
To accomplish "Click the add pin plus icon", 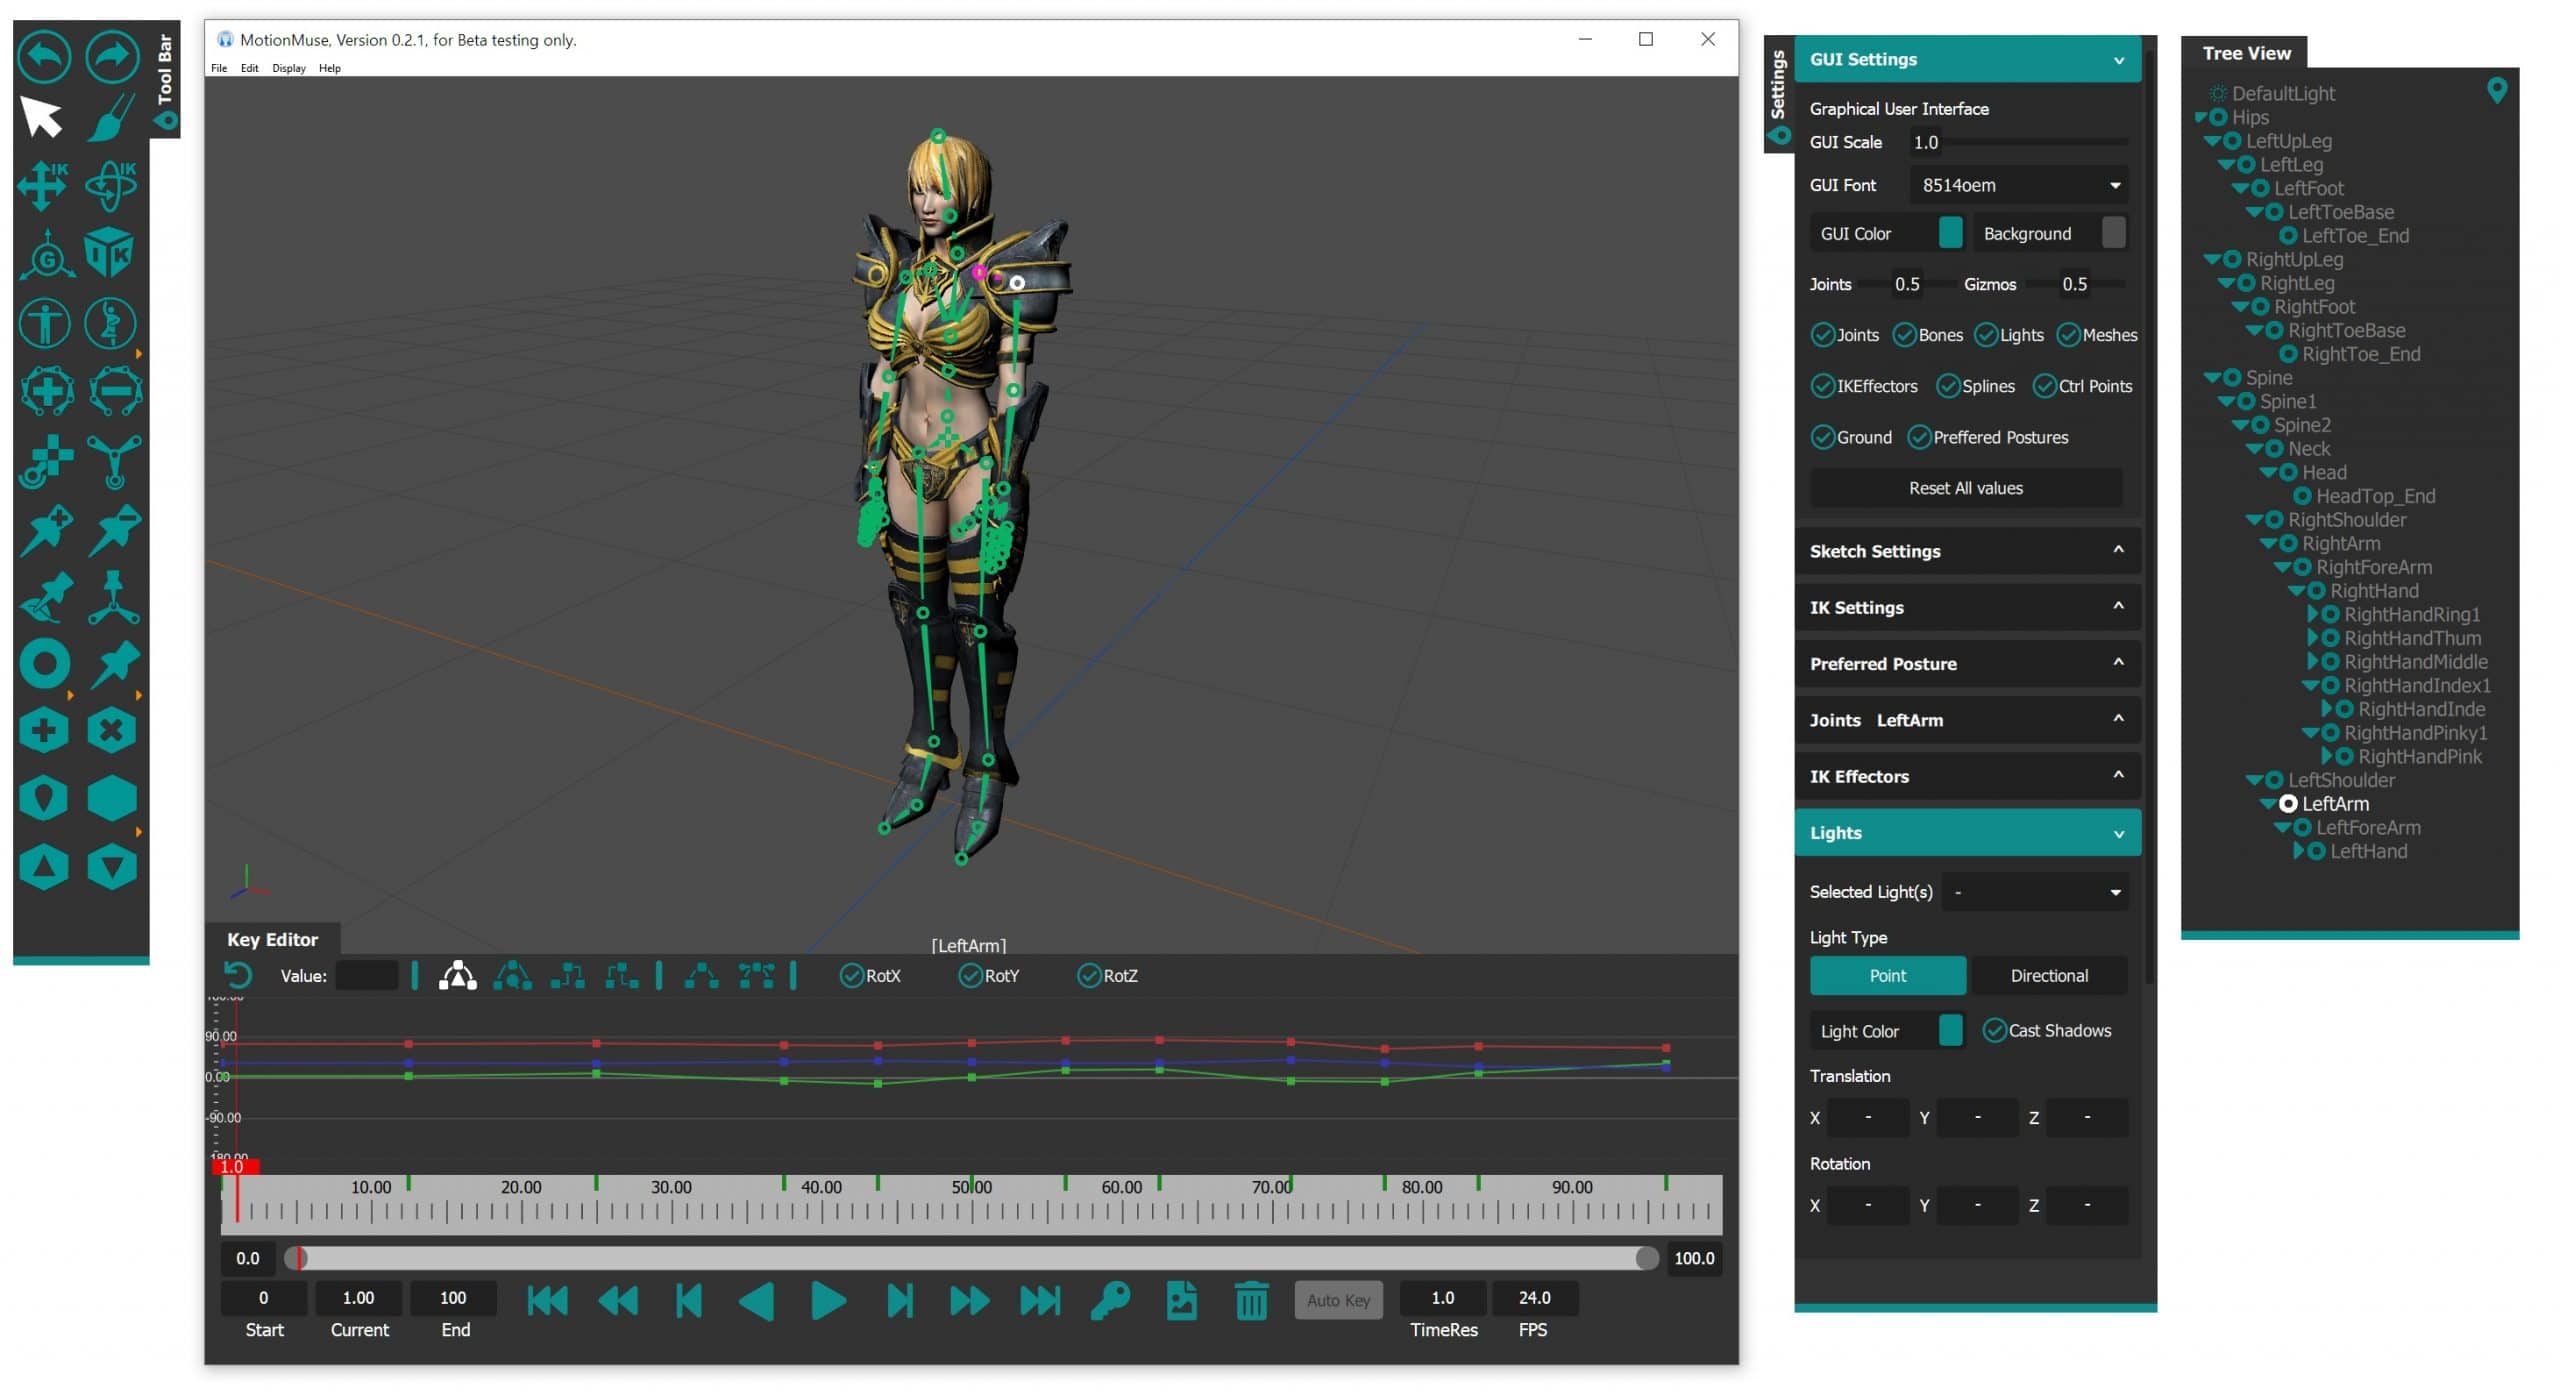I will pyautogui.click(x=46, y=530).
